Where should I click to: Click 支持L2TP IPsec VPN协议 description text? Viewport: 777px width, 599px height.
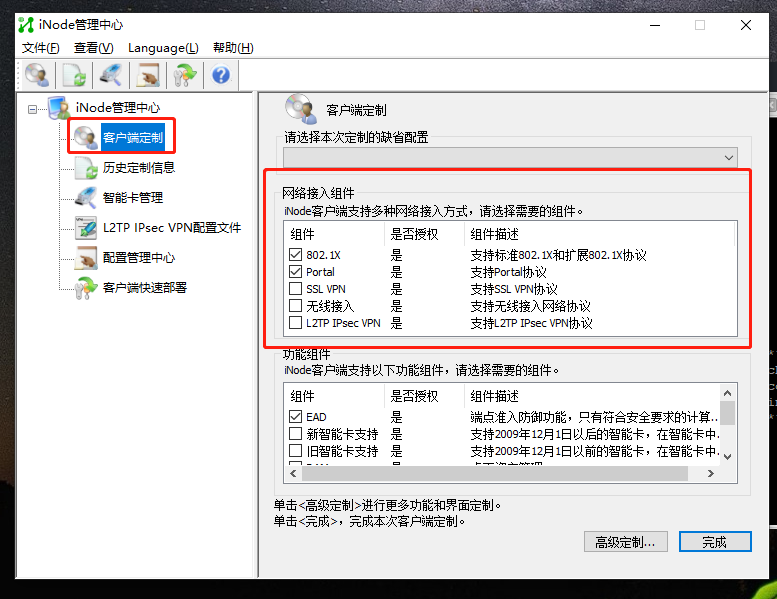[531, 323]
